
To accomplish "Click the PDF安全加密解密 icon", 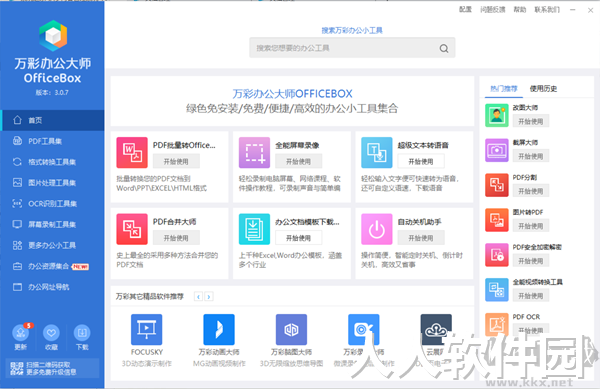I will [497, 255].
